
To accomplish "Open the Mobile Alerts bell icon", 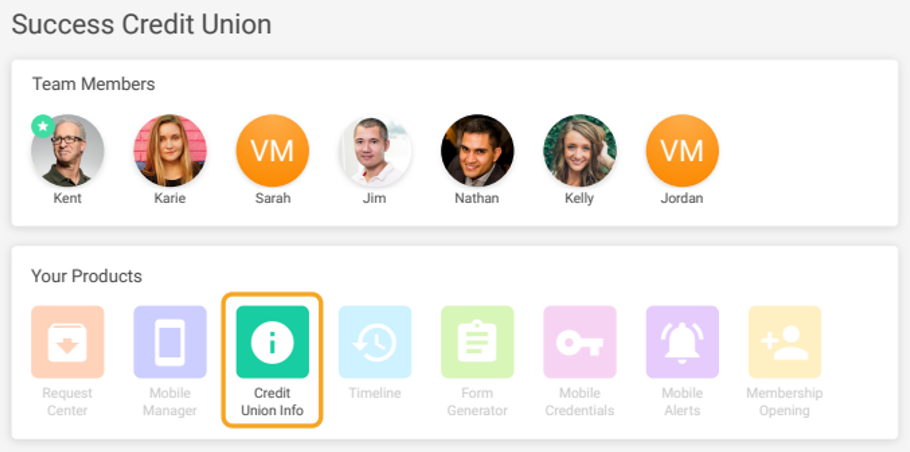I will 682,342.
